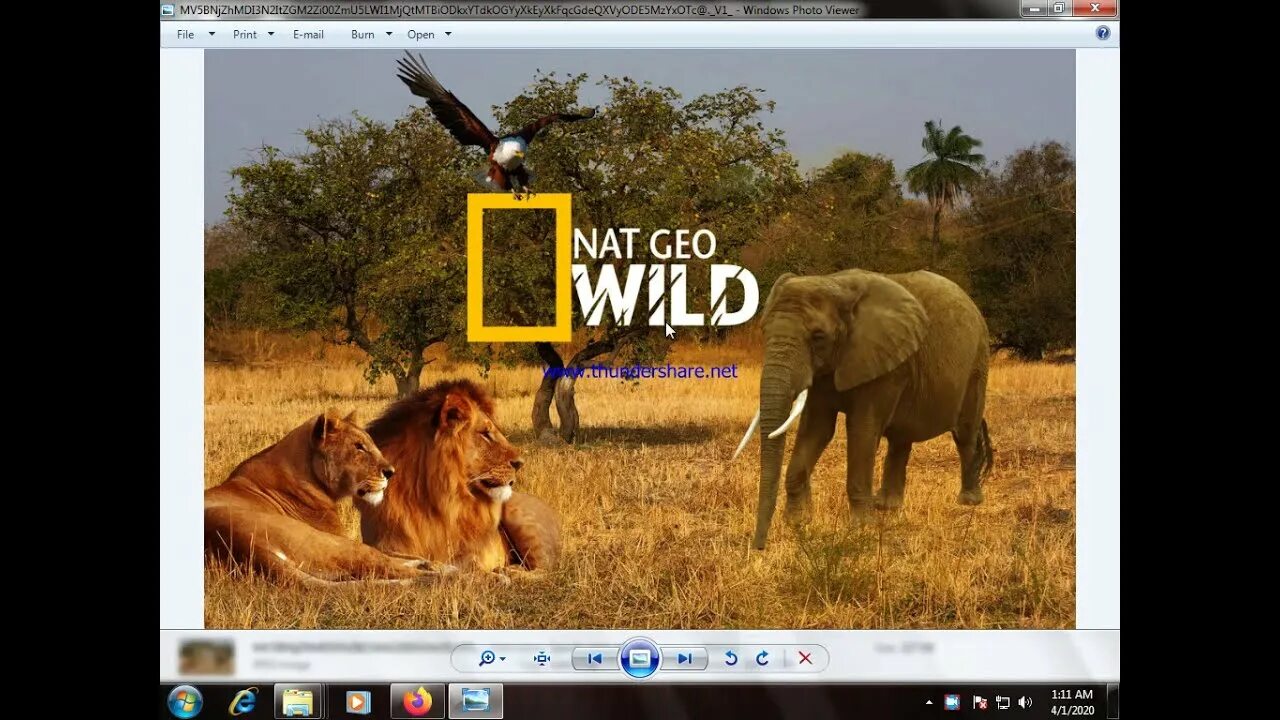The height and width of the screenshot is (720, 1280).
Task: Open the Open menu
Action: coord(420,34)
